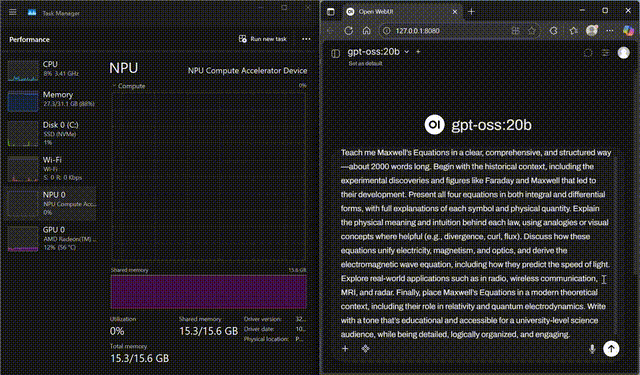Click the apps icon in address bar
The height and width of the screenshot is (375, 640).
pos(516,31)
